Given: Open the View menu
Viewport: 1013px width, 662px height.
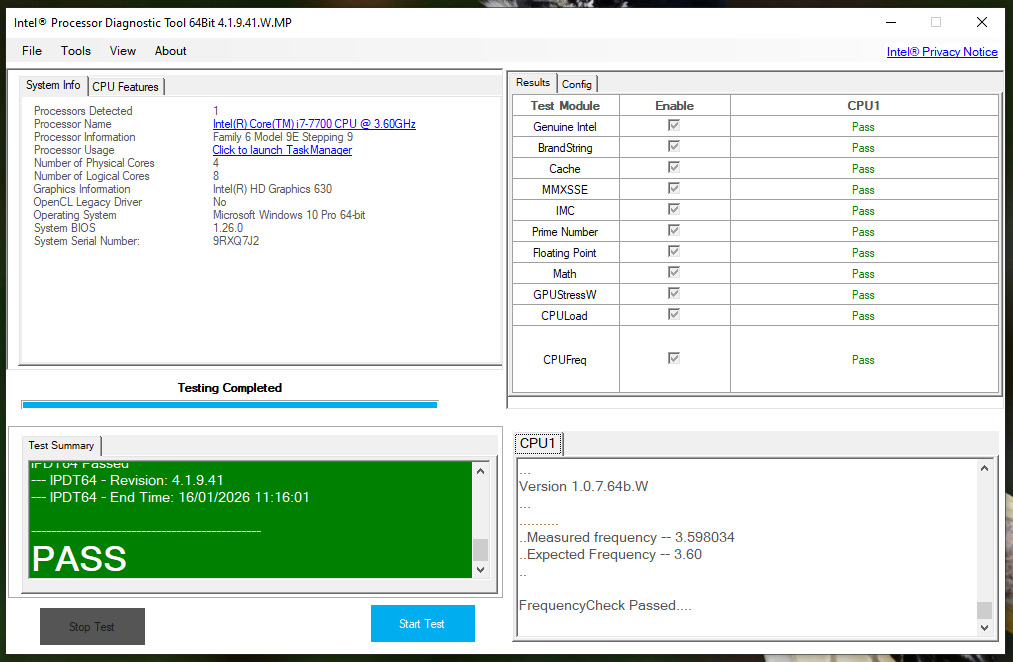Looking at the screenshot, I should tap(123, 51).
